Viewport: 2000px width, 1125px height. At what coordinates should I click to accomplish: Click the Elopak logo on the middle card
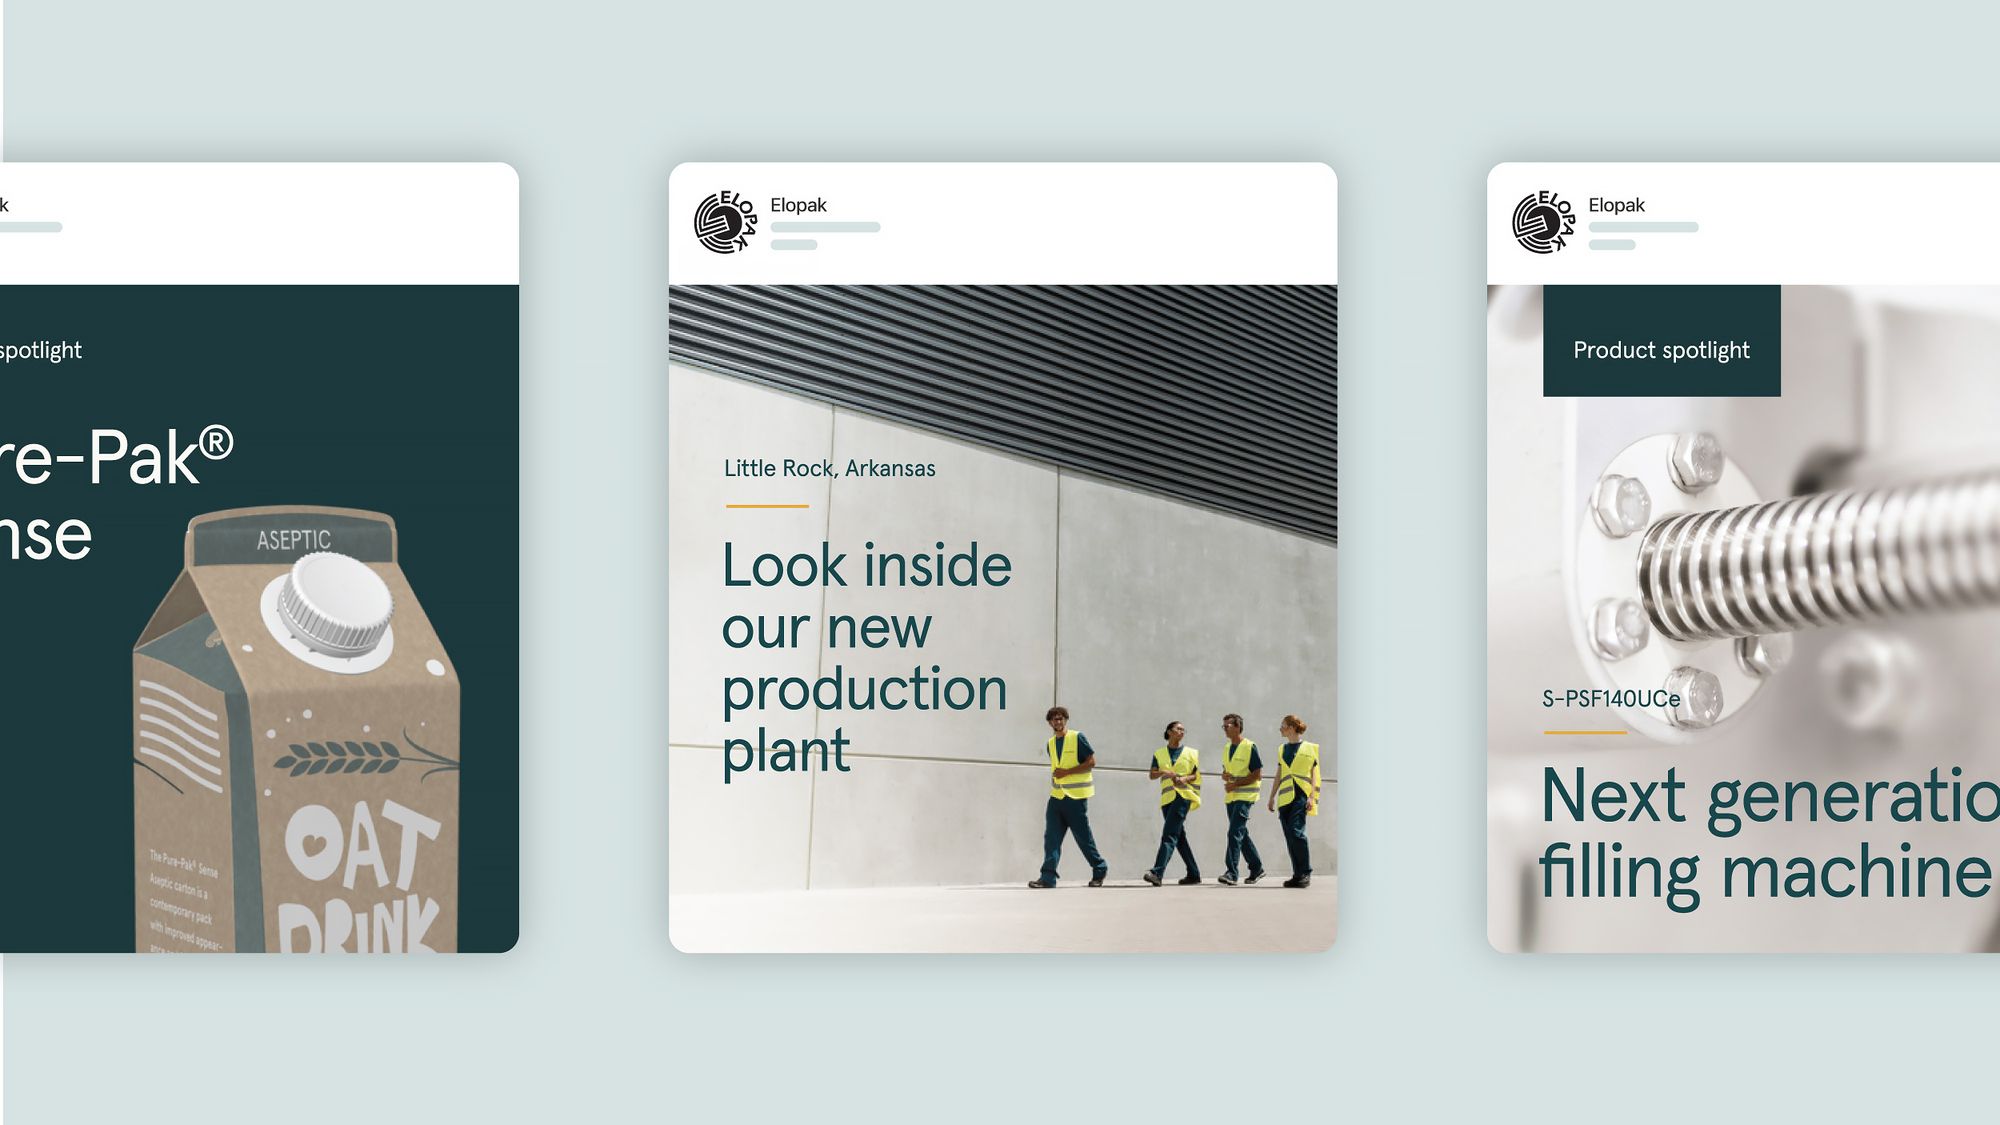(725, 222)
